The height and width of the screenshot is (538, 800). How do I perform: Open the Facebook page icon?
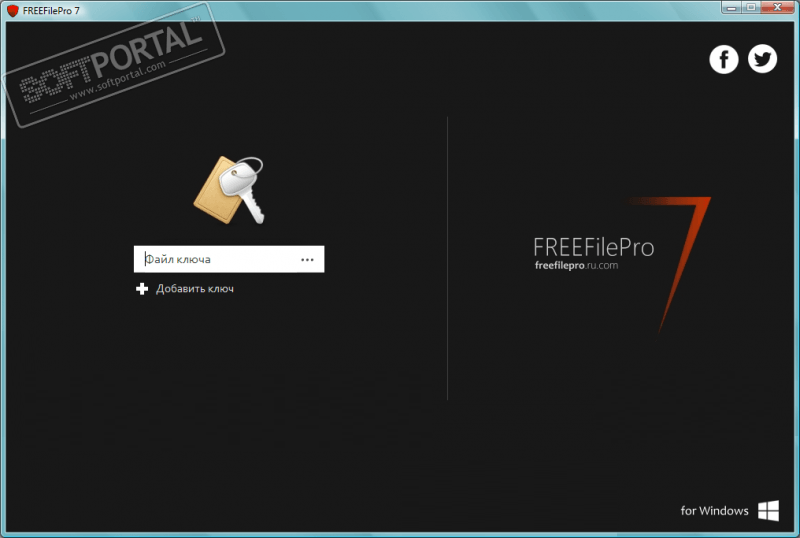pos(723,59)
